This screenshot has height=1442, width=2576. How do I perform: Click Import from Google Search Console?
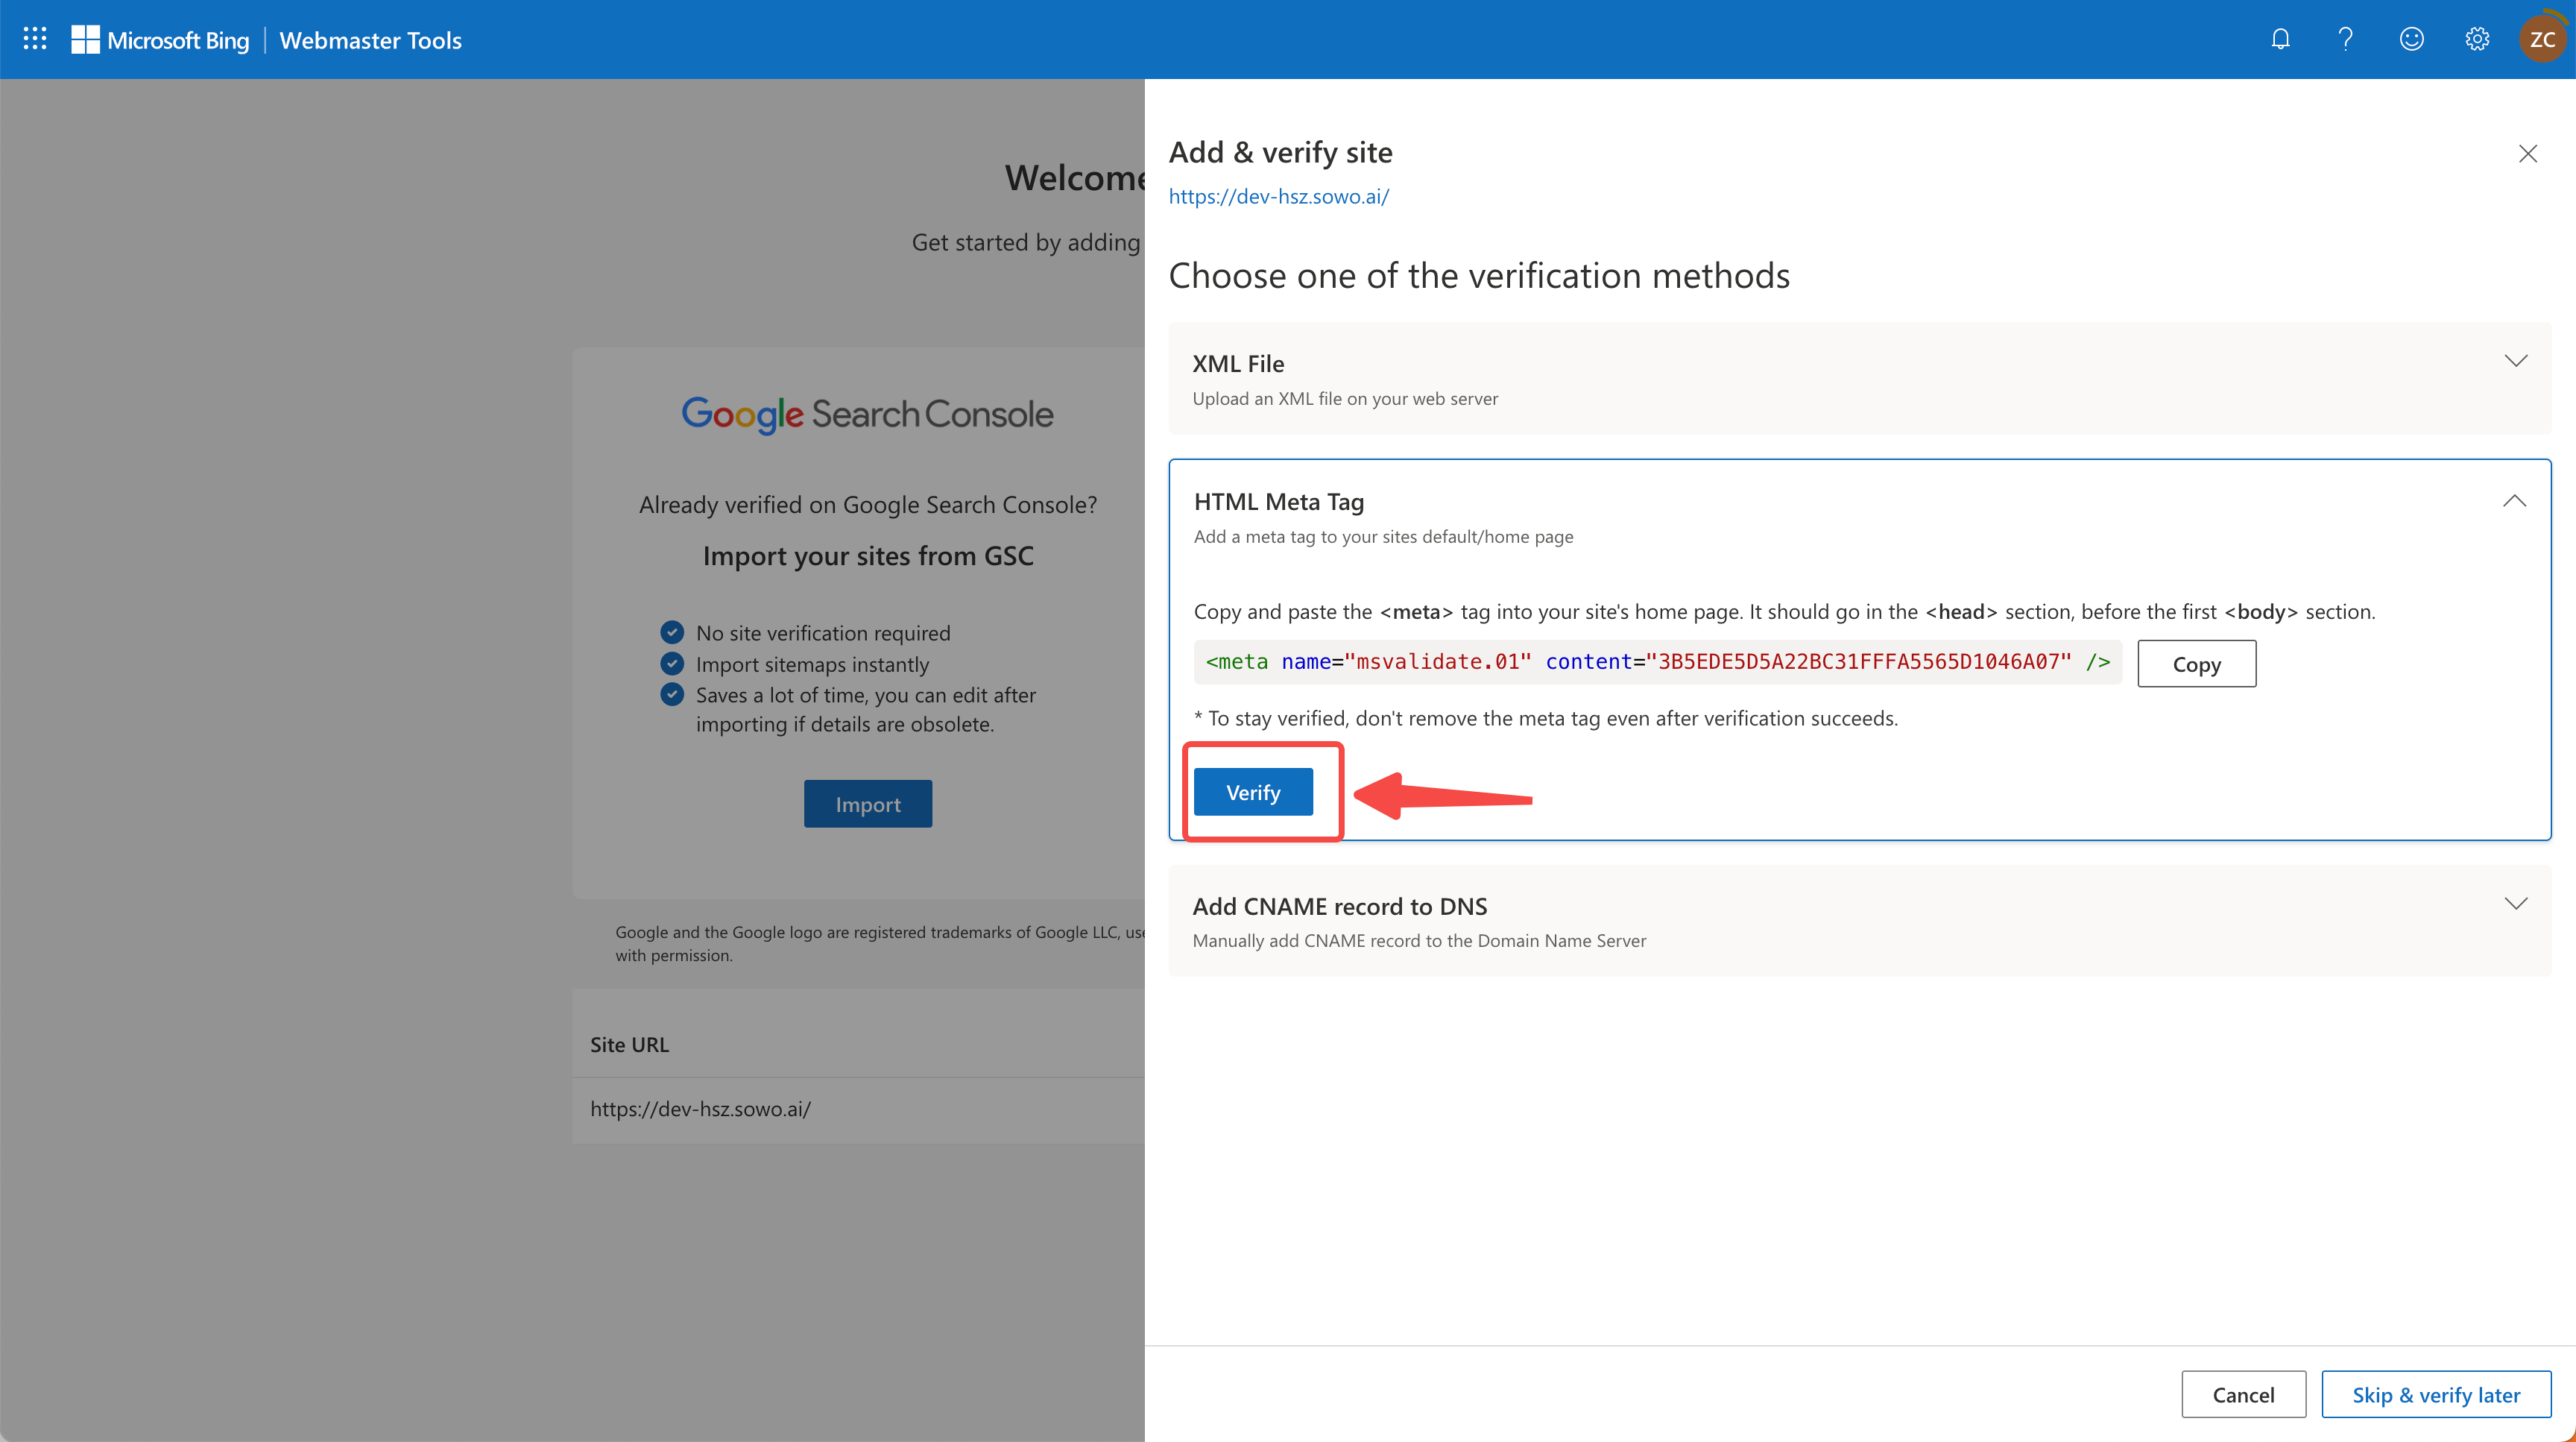[867, 804]
